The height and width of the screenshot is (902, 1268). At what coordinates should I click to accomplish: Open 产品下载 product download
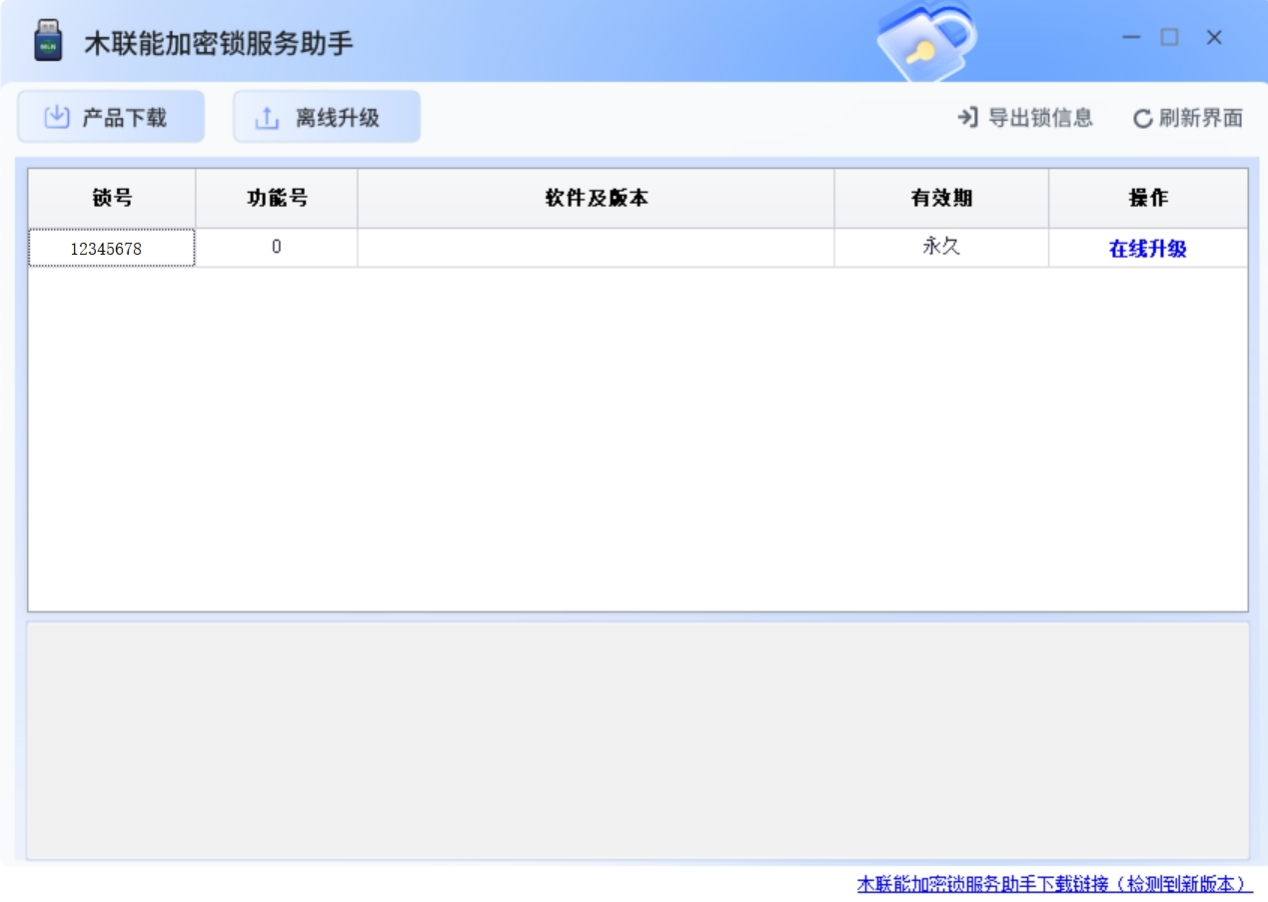click(x=111, y=117)
